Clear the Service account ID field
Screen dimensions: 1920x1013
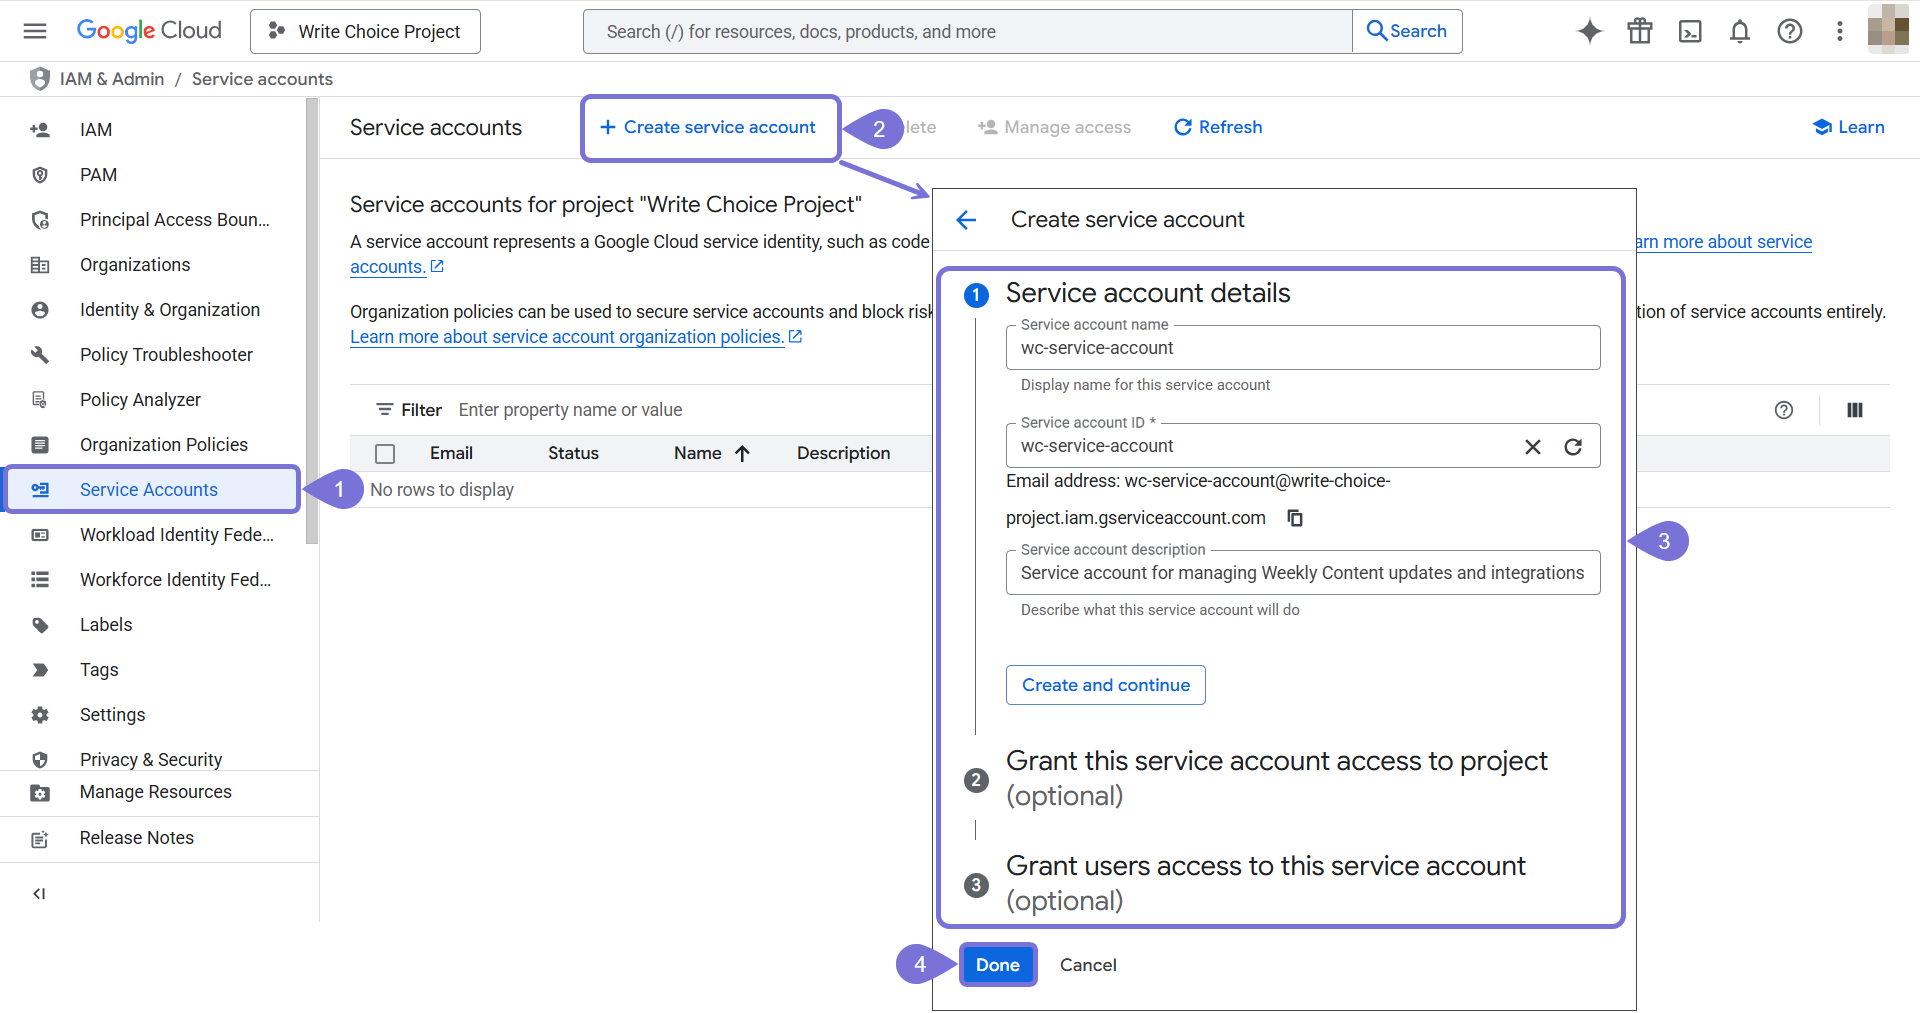coord(1532,447)
